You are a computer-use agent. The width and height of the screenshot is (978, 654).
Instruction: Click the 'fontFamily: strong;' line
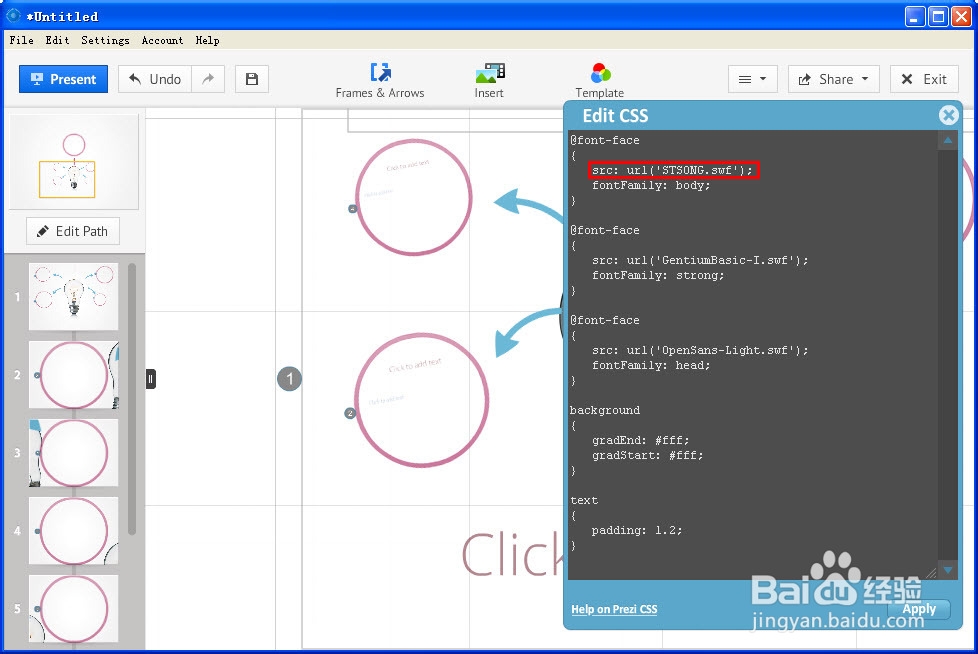tap(658, 275)
